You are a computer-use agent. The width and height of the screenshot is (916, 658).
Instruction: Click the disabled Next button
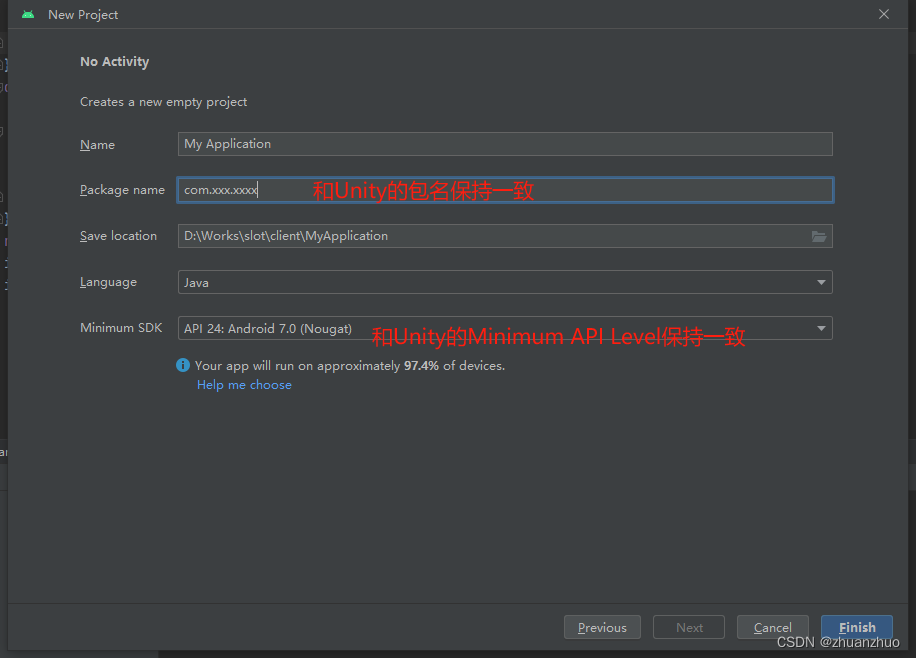click(x=689, y=627)
